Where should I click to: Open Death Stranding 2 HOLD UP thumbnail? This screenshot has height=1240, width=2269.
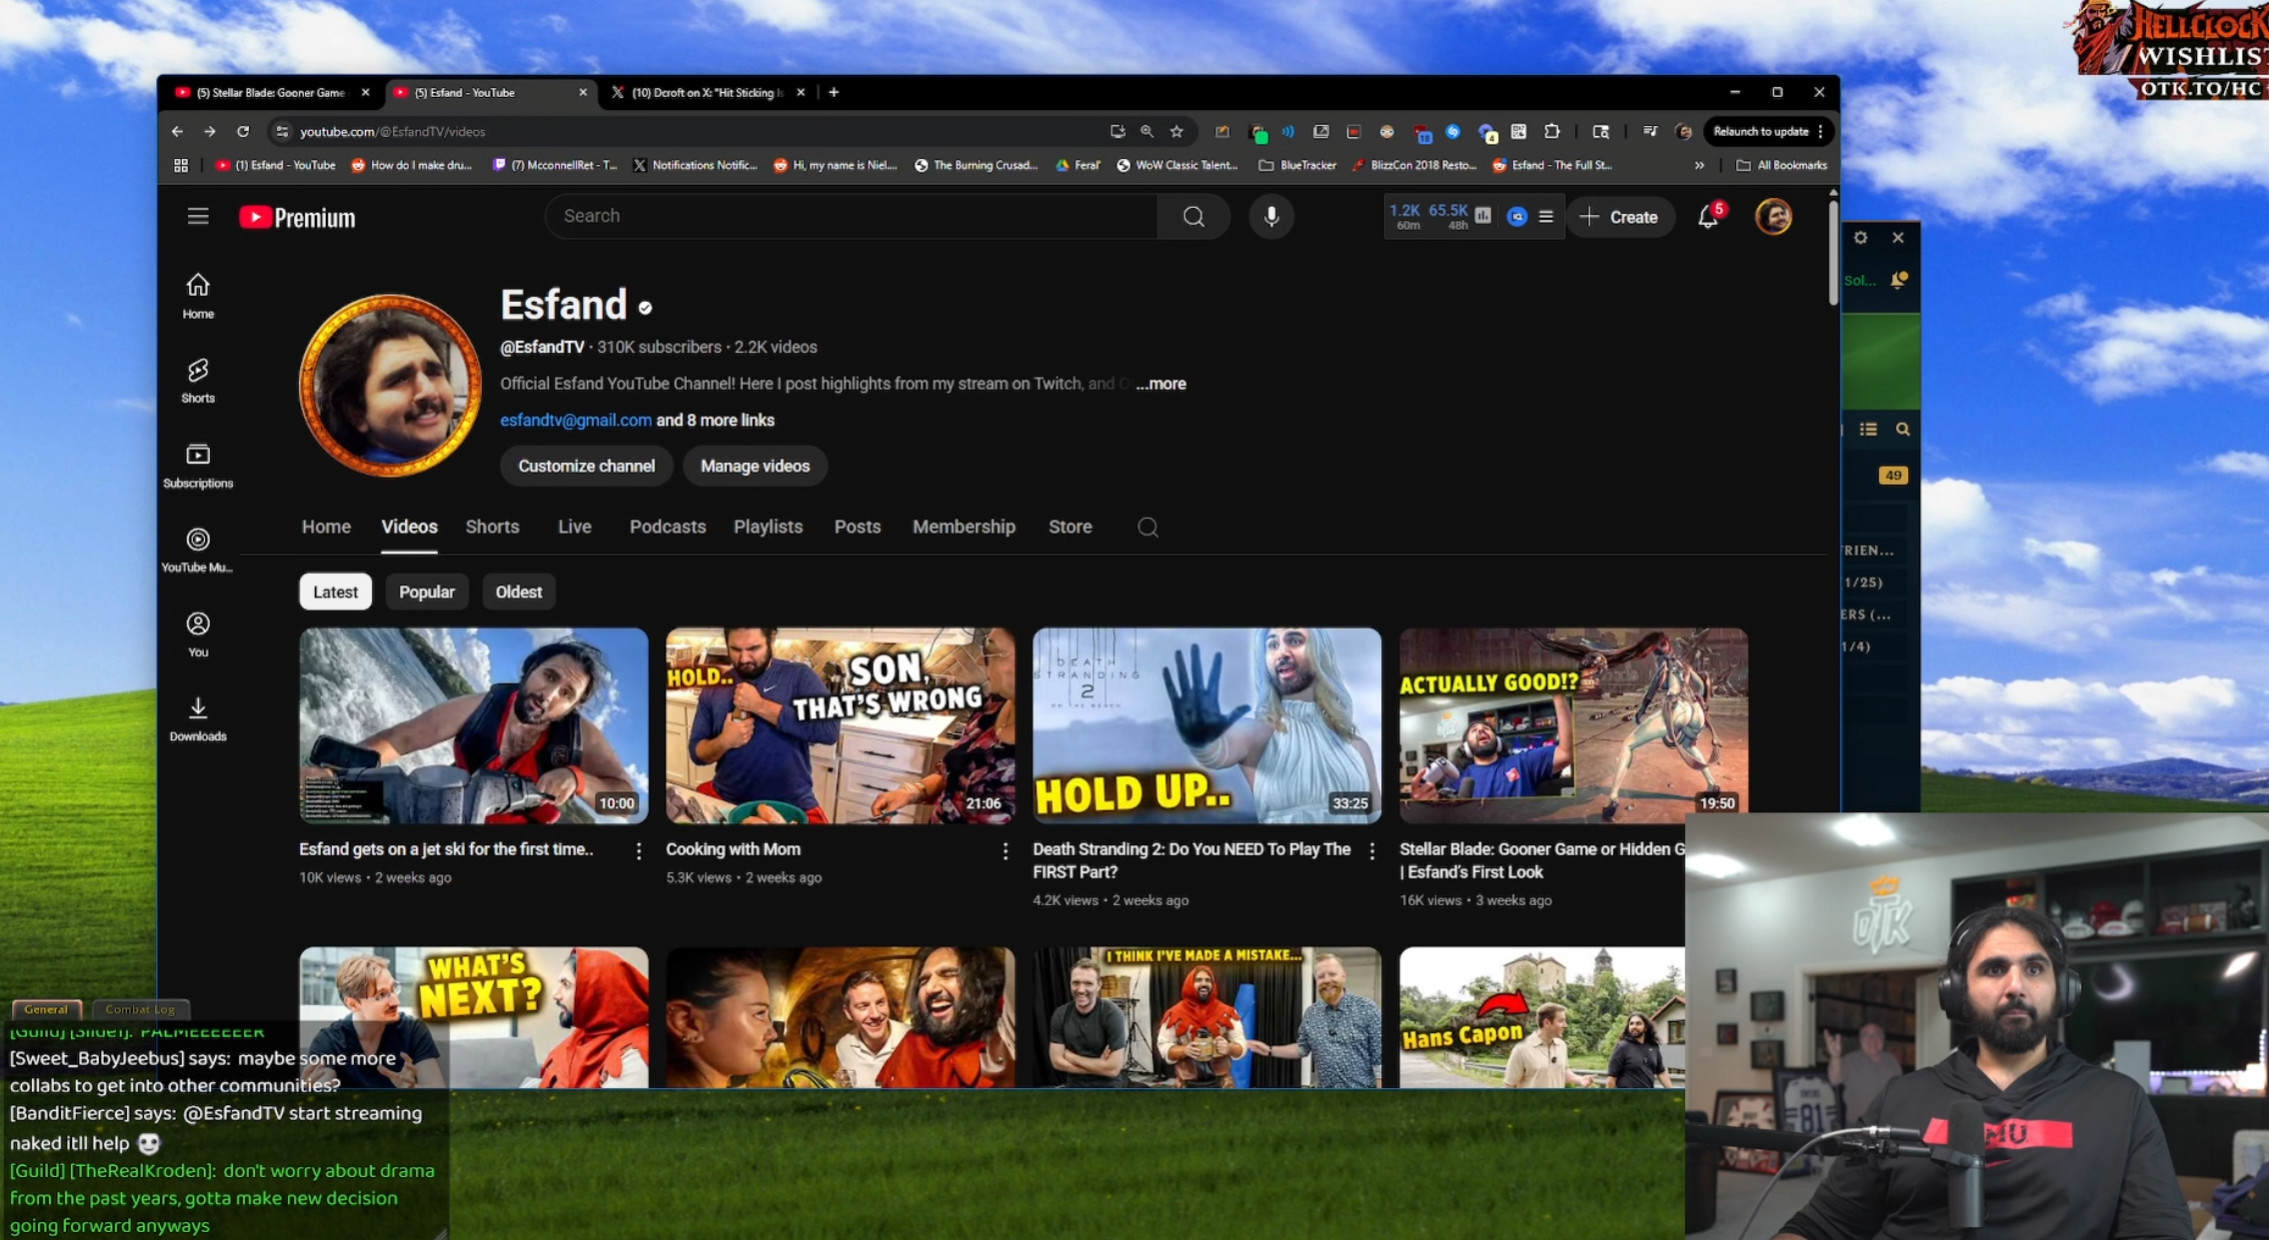point(1207,726)
